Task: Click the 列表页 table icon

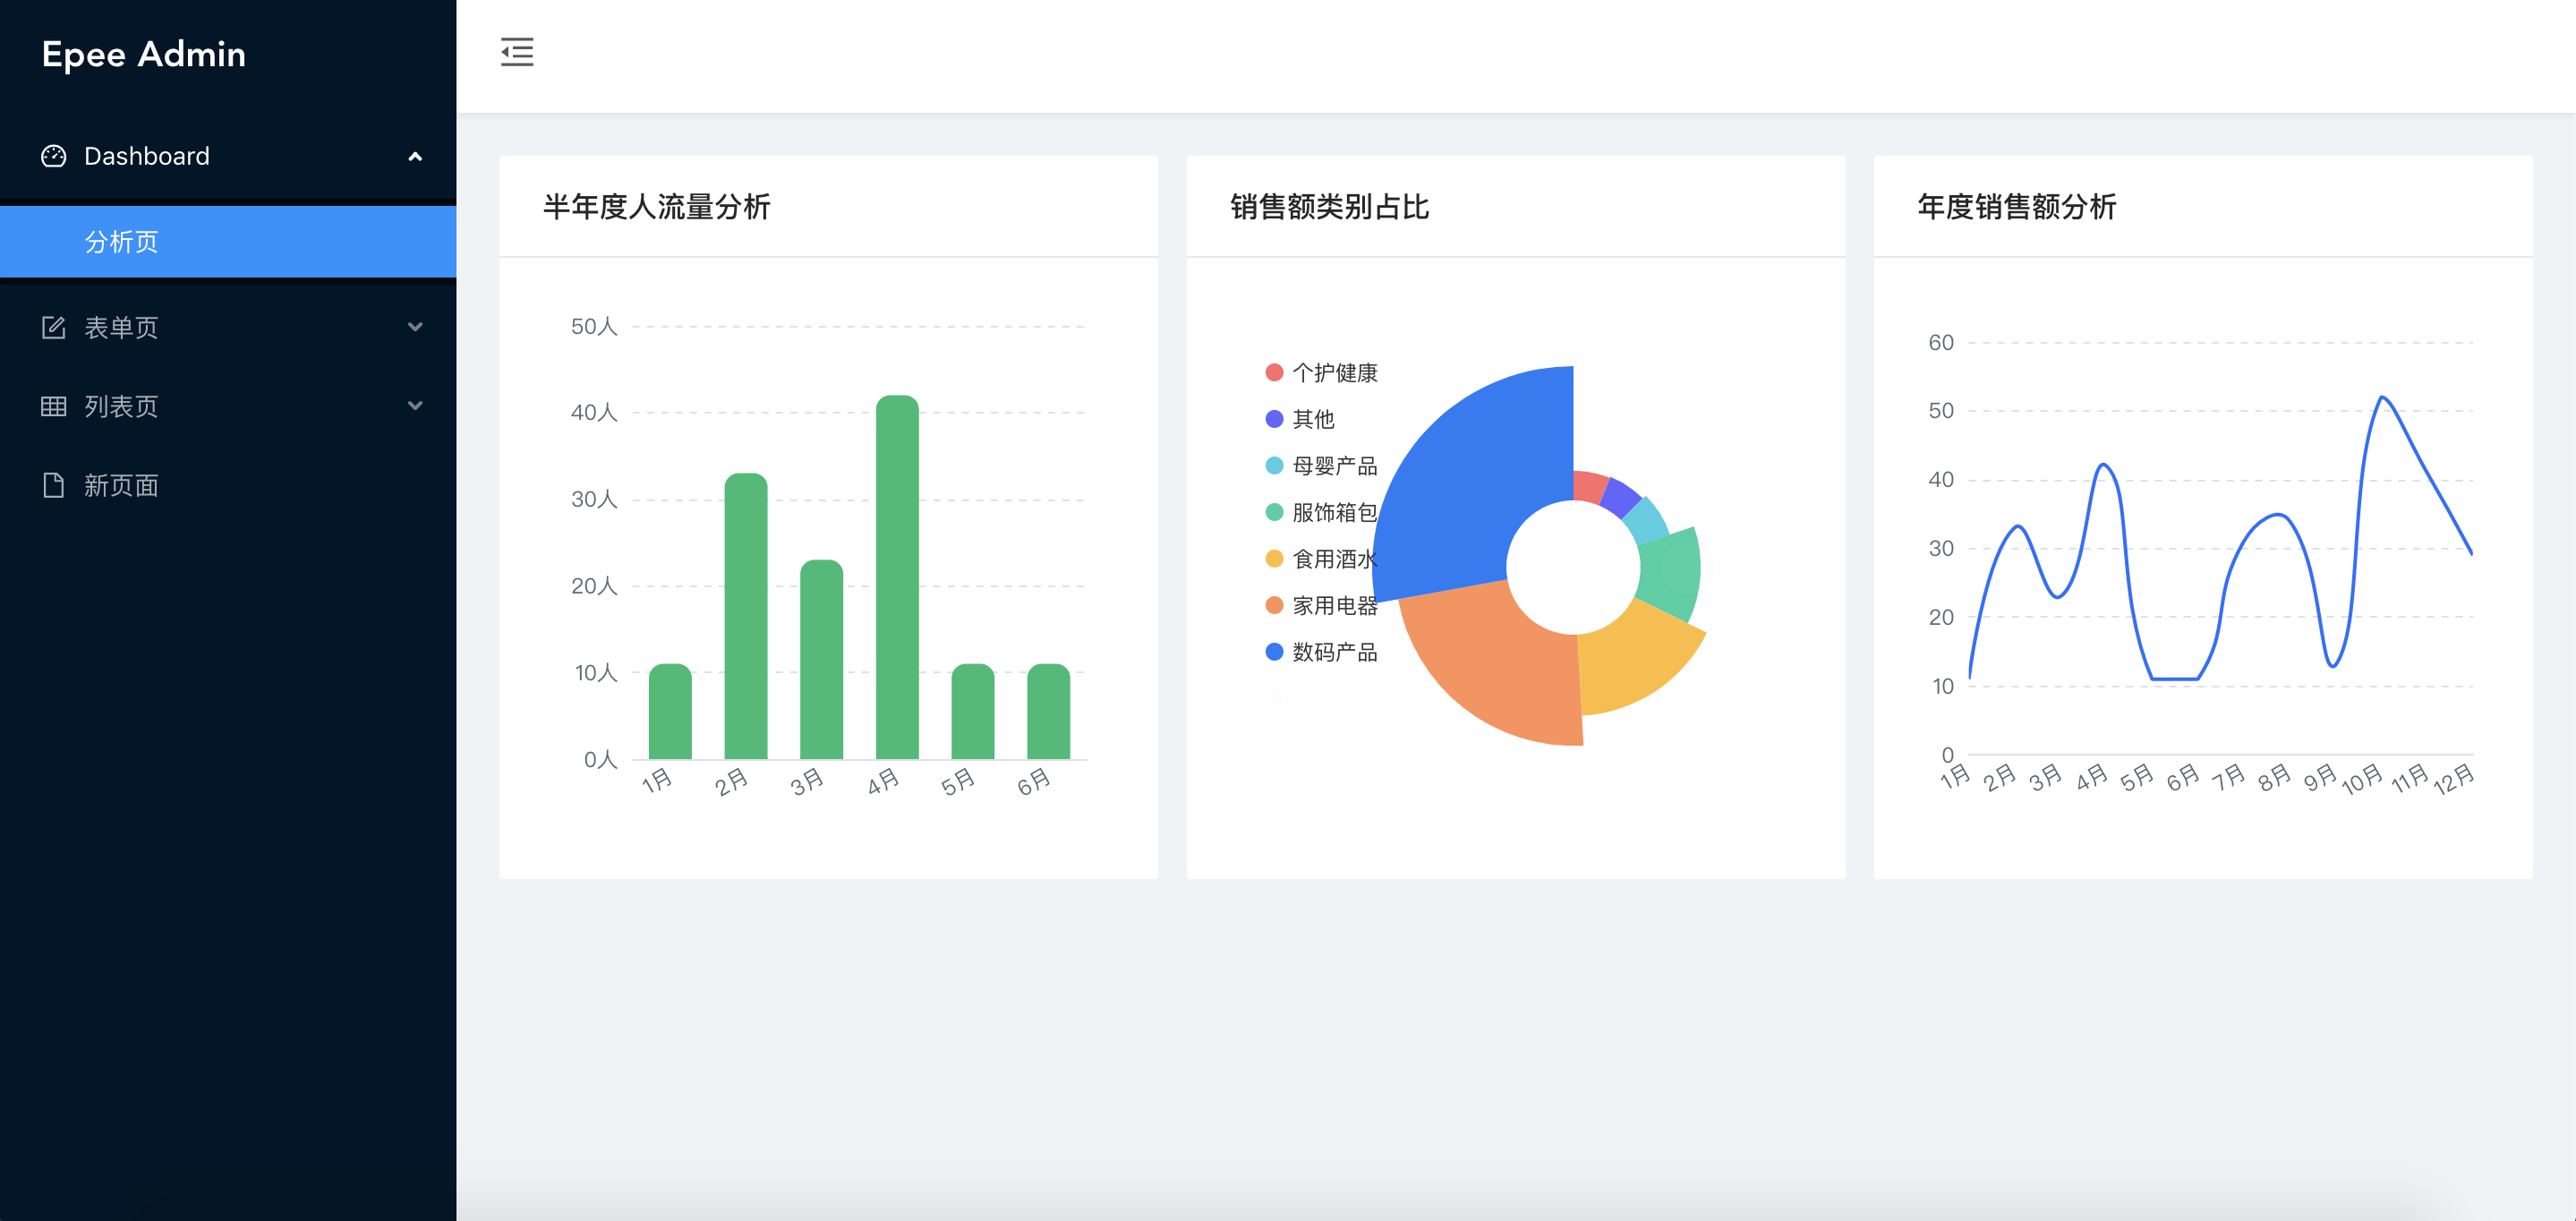Action: click(x=53, y=406)
